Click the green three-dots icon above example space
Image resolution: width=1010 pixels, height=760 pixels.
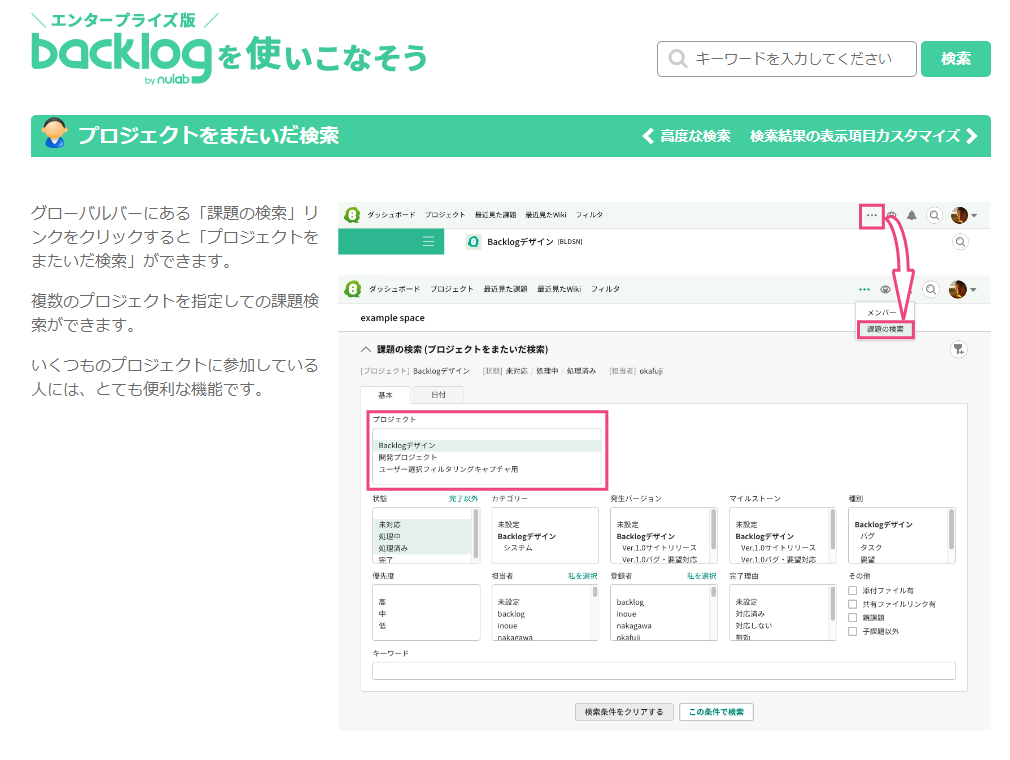(x=864, y=289)
